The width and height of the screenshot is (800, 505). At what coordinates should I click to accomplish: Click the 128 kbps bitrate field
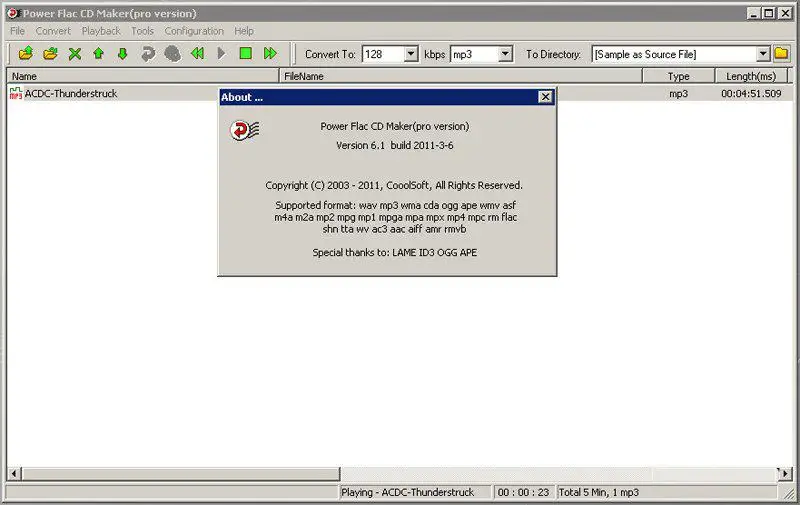(x=383, y=54)
